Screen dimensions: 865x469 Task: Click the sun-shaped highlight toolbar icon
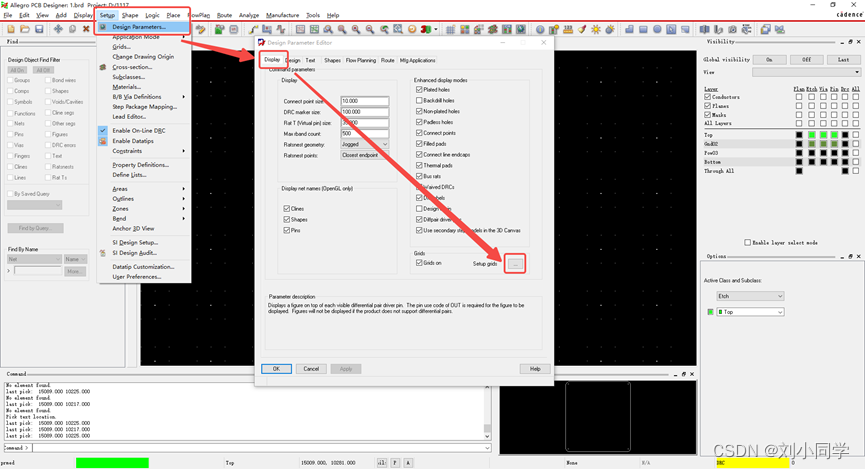[596, 29]
